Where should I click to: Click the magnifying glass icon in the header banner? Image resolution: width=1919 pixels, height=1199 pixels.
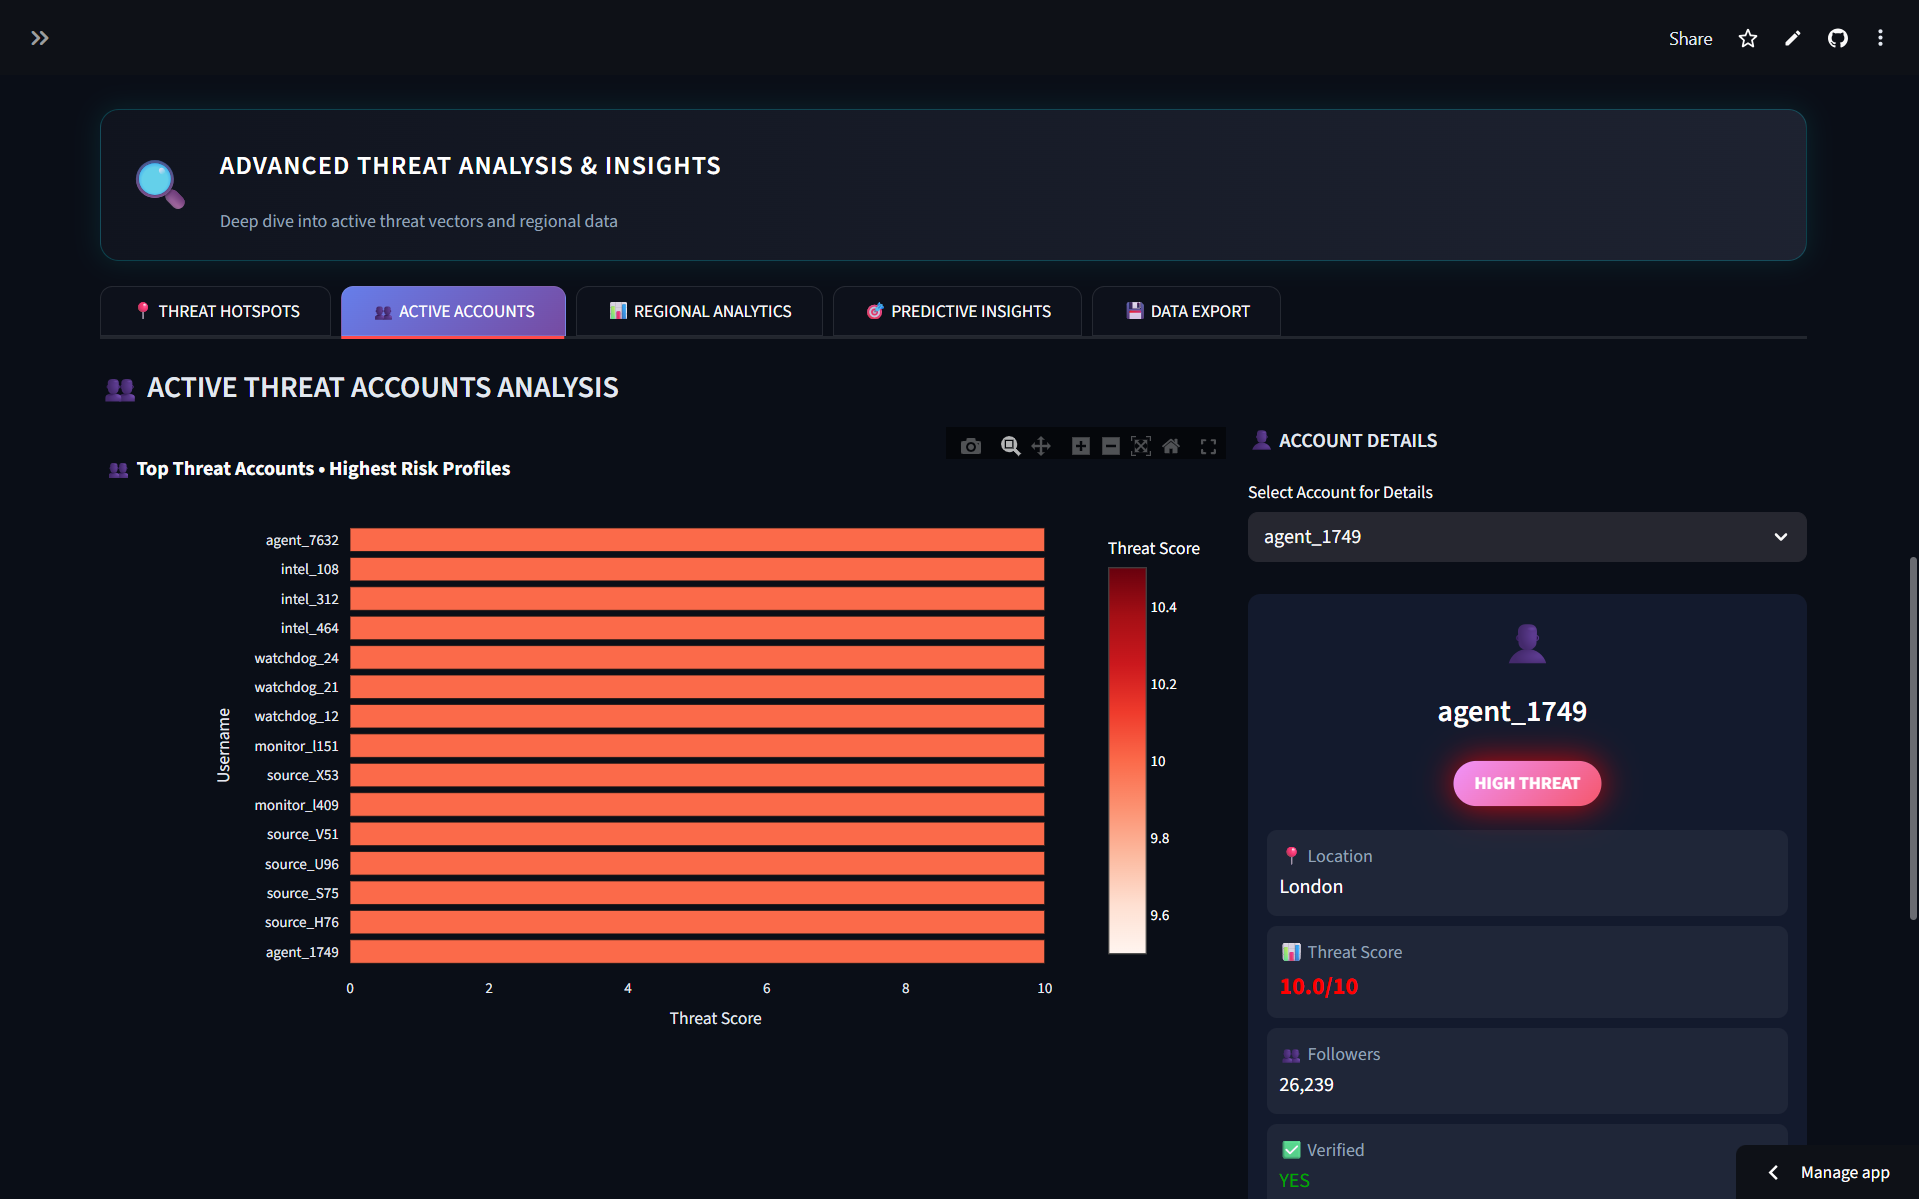pyautogui.click(x=160, y=184)
